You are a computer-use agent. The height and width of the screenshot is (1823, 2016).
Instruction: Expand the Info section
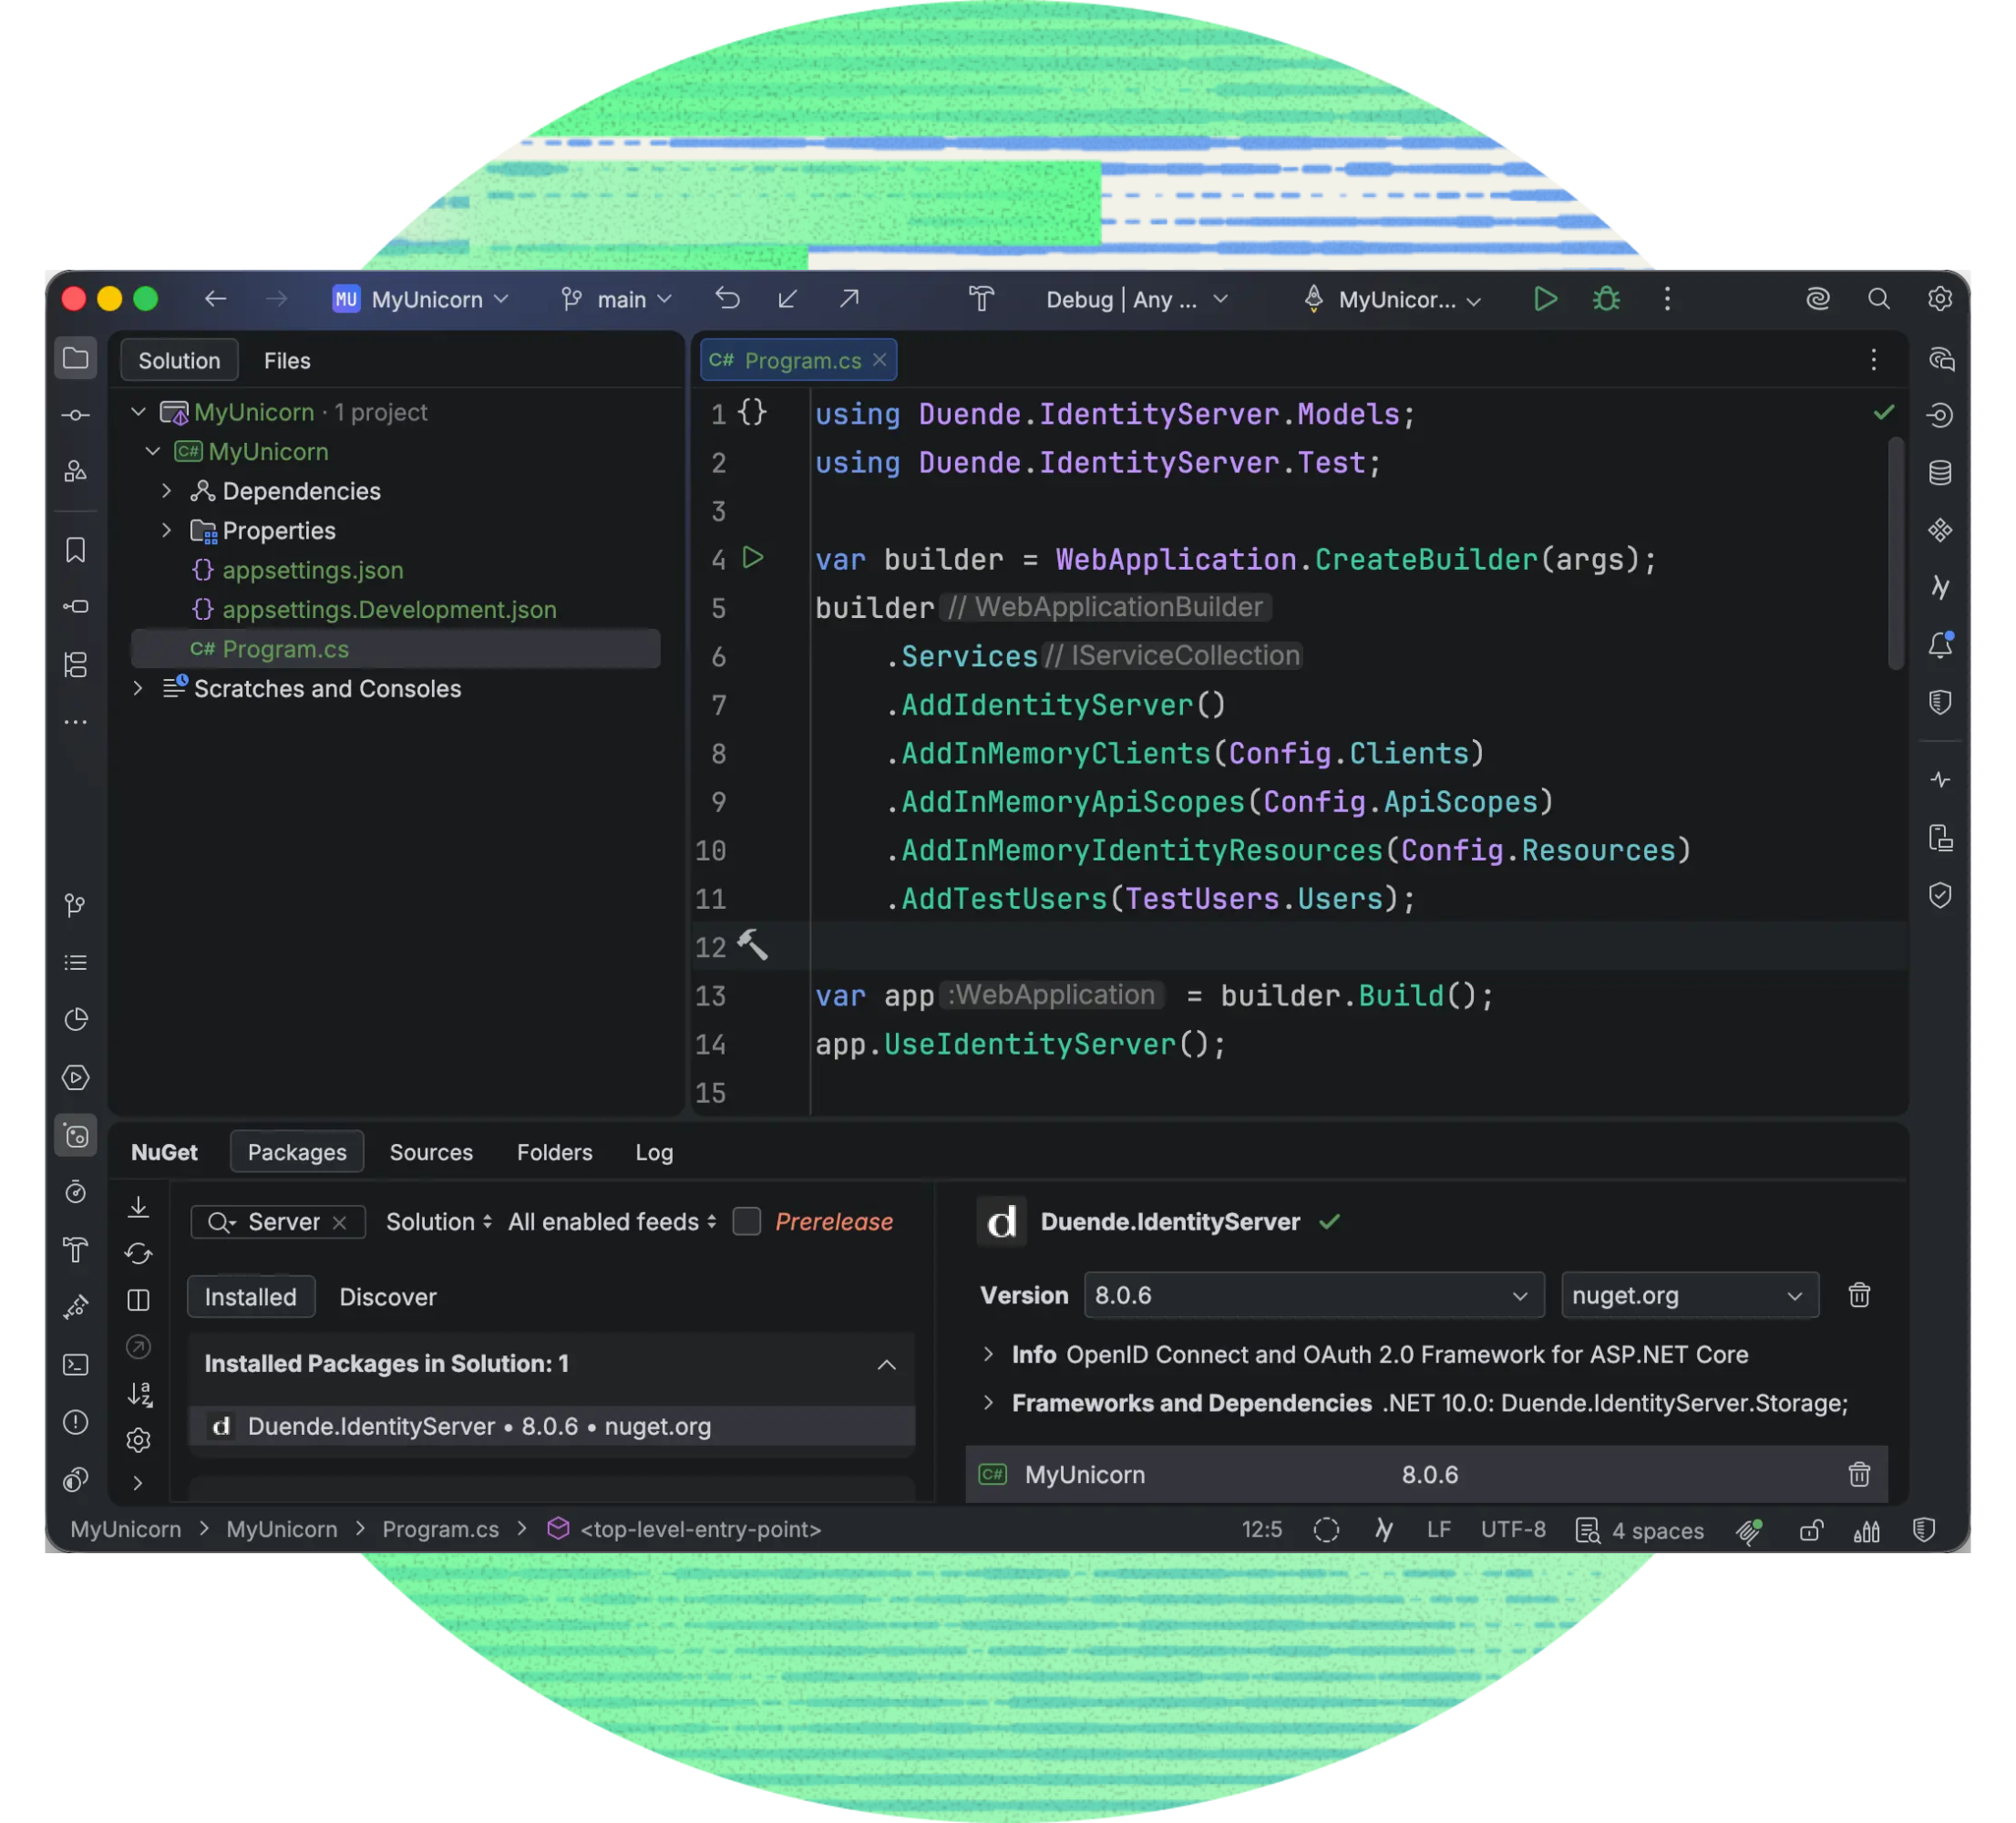pyautogui.click(x=988, y=1354)
